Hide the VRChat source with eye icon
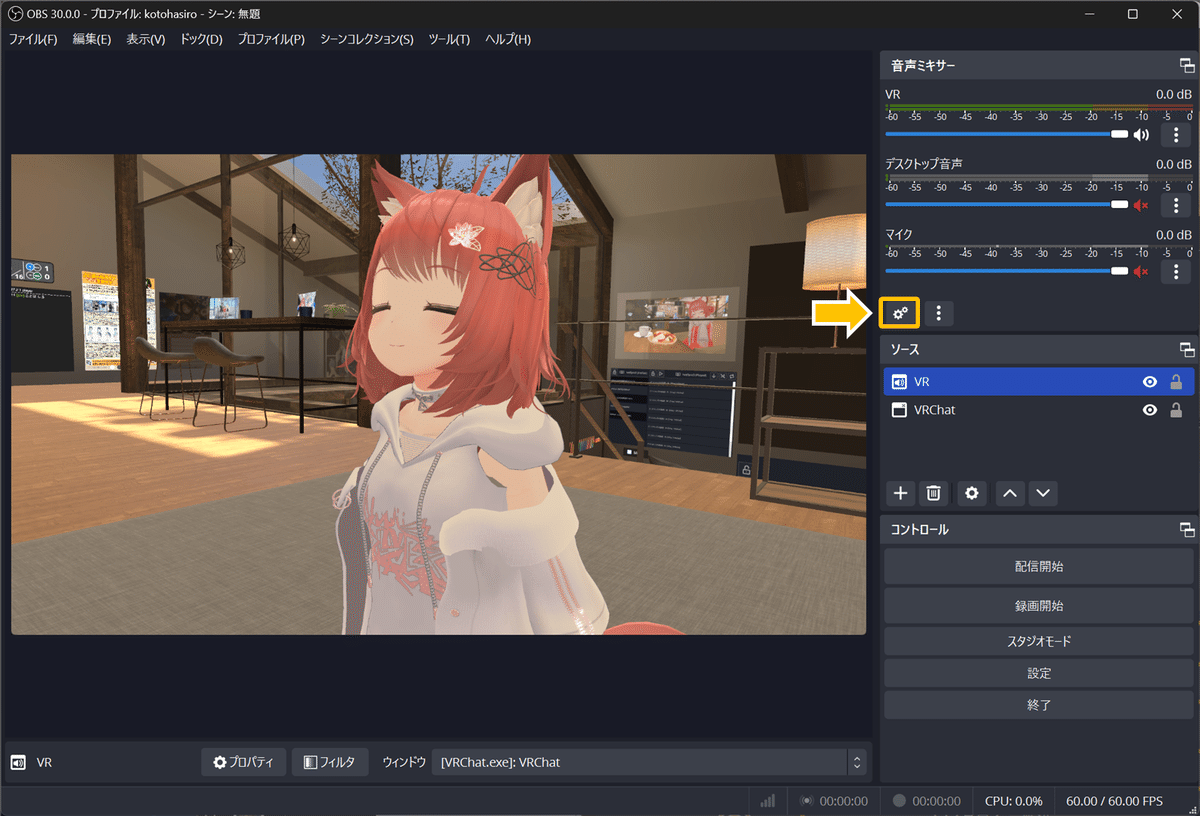Image resolution: width=1200 pixels, height=816 pixels. [1150, 410]
